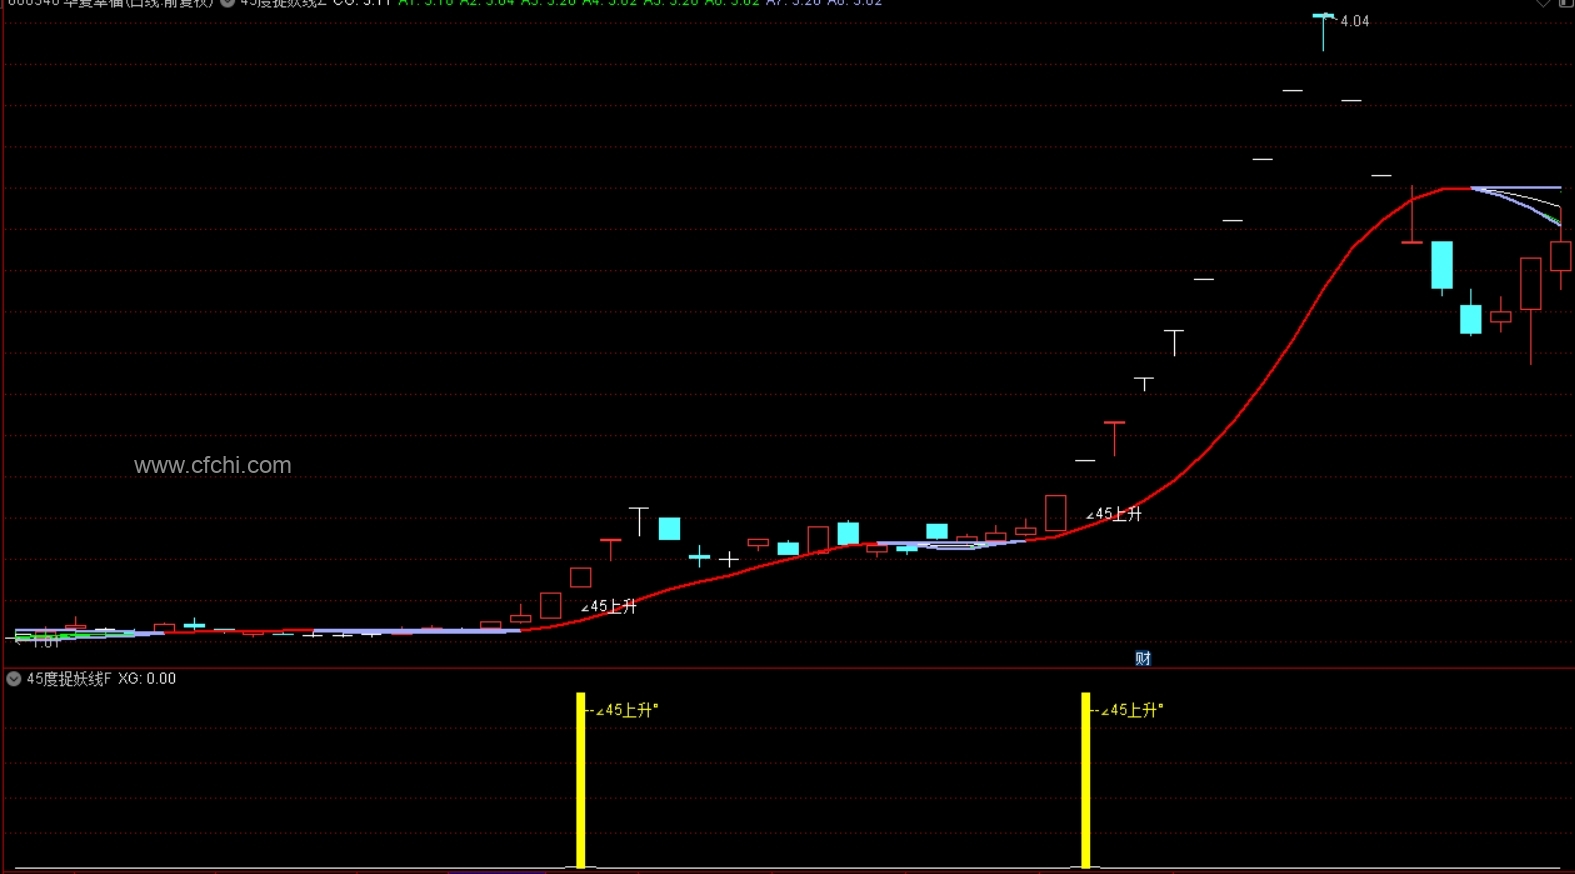
Task: Select hollow red candle left of second ∠45上升
Action: (x=1055, y=513)
